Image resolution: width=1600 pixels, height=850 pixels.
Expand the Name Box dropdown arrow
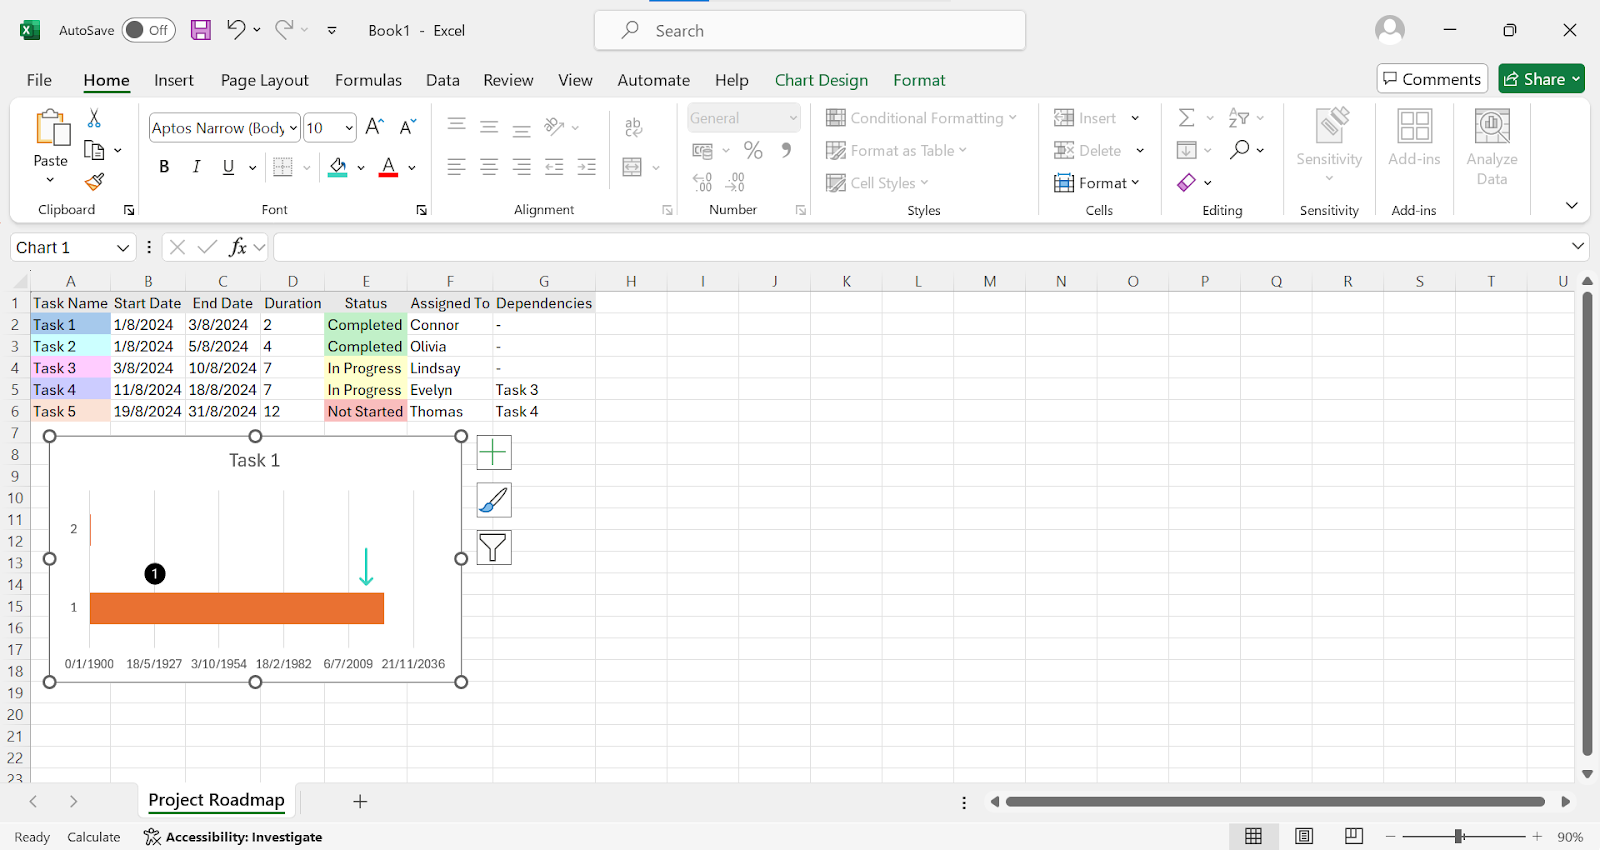click(x=123, y=247)
